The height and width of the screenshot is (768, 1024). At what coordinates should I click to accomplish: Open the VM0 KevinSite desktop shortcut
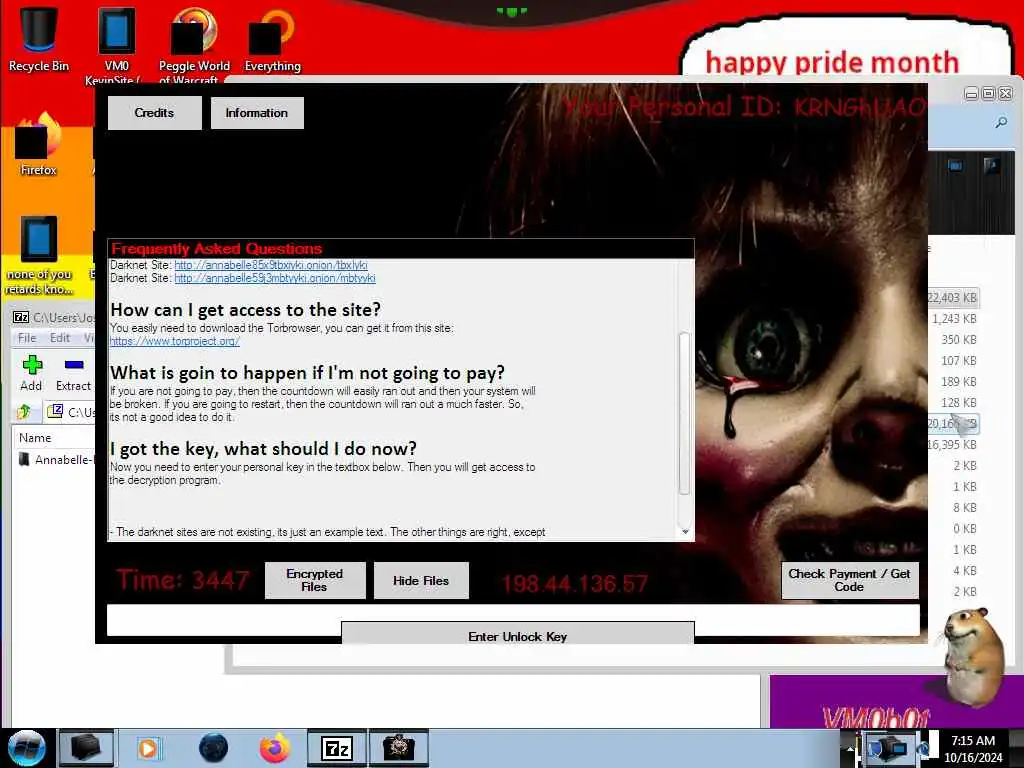(x=116, y=44)
